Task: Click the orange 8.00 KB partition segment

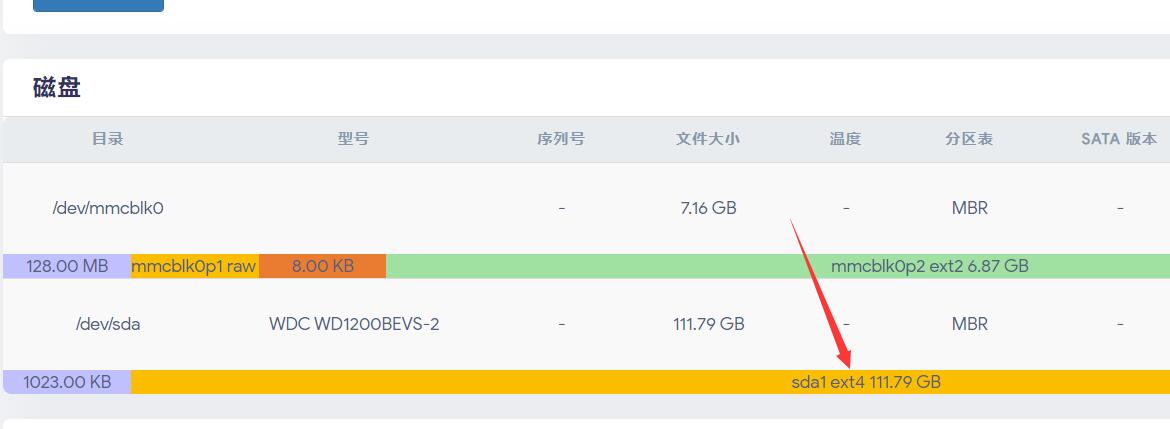Action: click(x=322, y=266)
